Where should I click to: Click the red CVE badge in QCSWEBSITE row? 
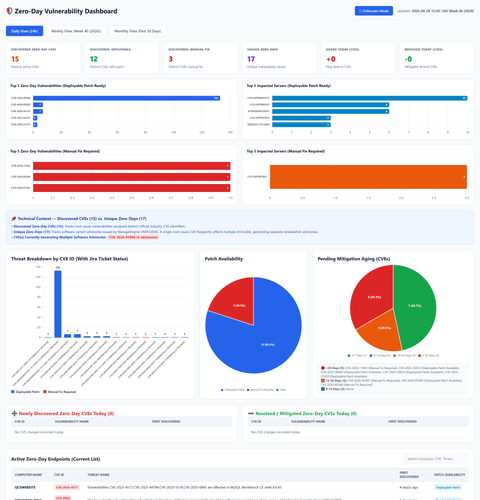click(x=67, y=487)
